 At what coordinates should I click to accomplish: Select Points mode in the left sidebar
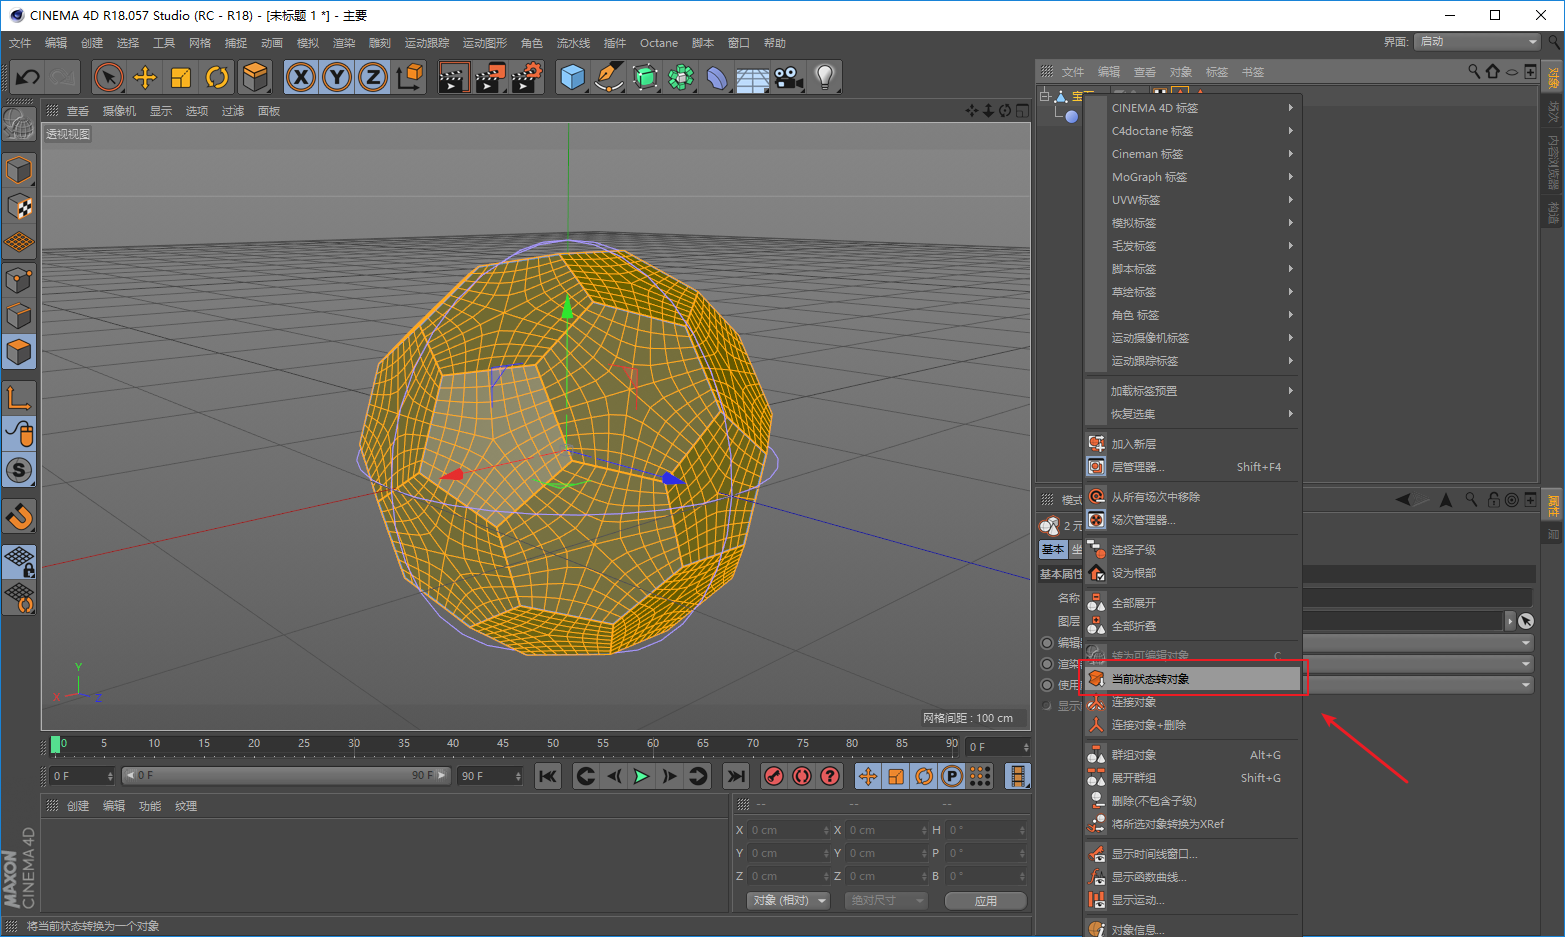click(19, 279)
